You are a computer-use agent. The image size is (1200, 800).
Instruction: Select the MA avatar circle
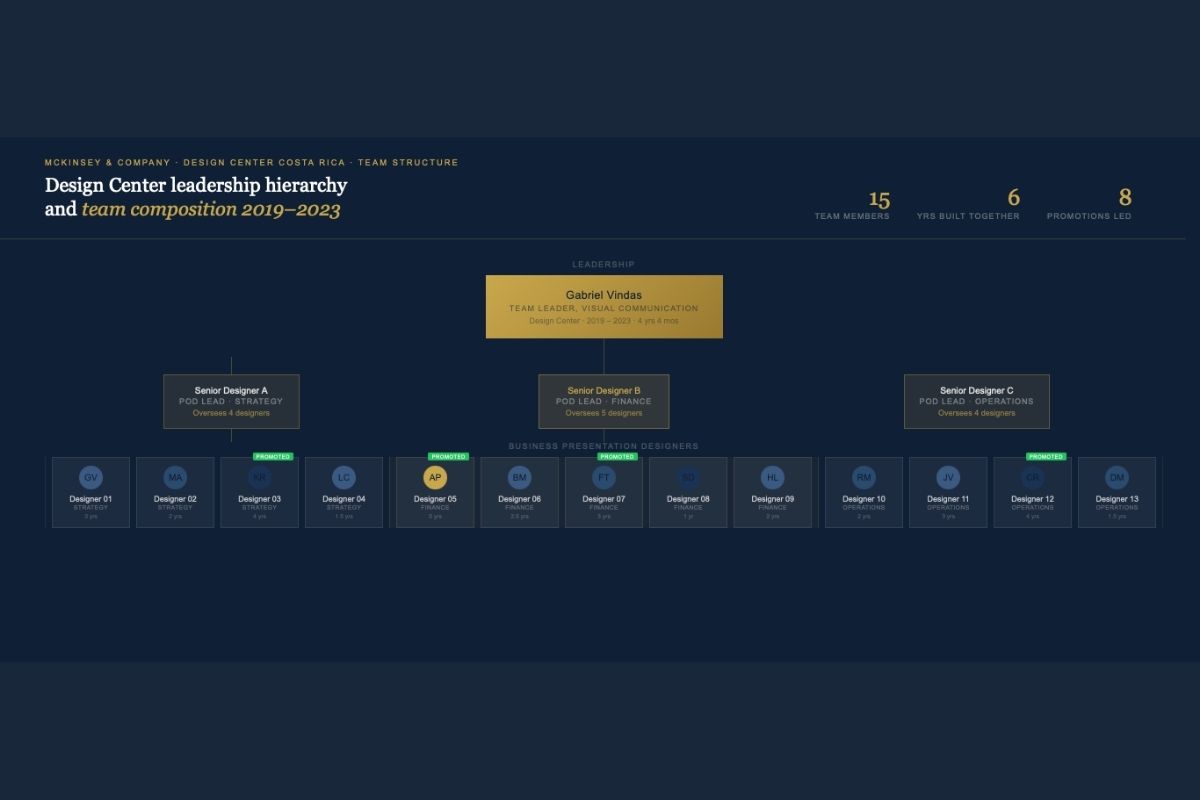(175, 478)
